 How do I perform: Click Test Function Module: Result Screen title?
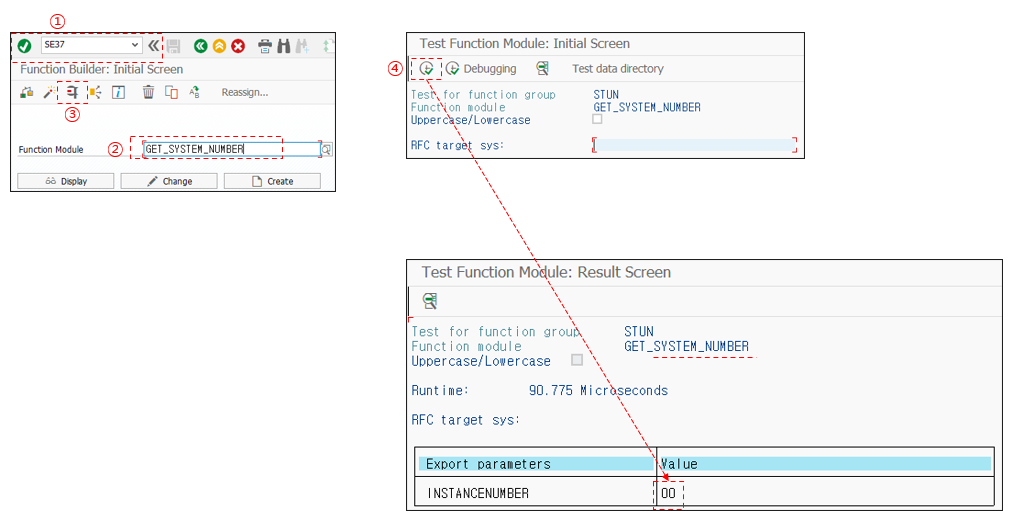546,272
